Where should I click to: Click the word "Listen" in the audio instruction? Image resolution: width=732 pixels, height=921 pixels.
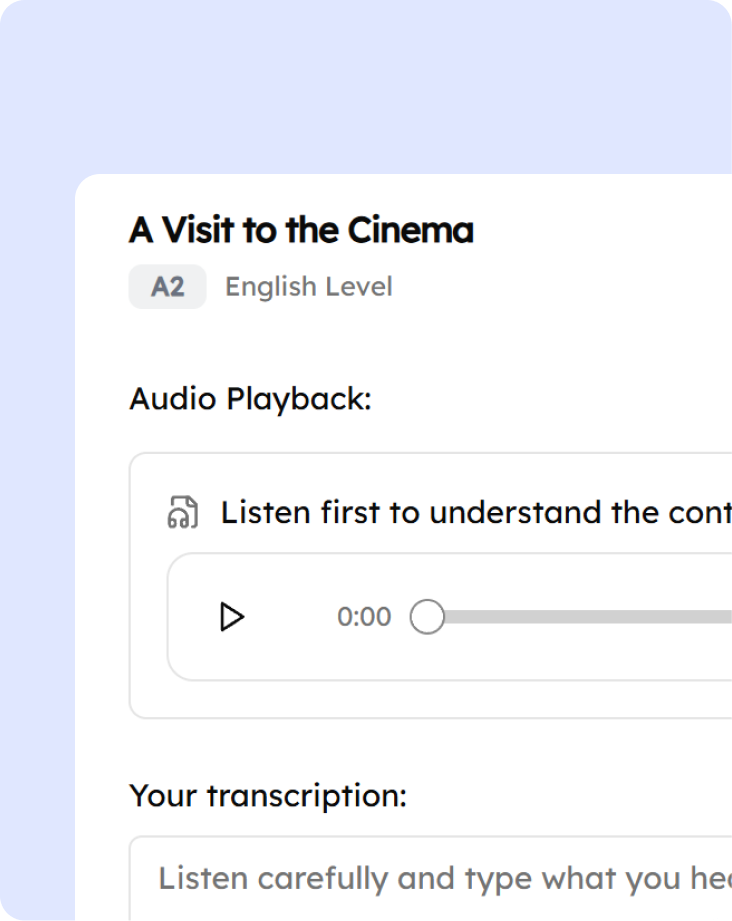click(266, 512)
